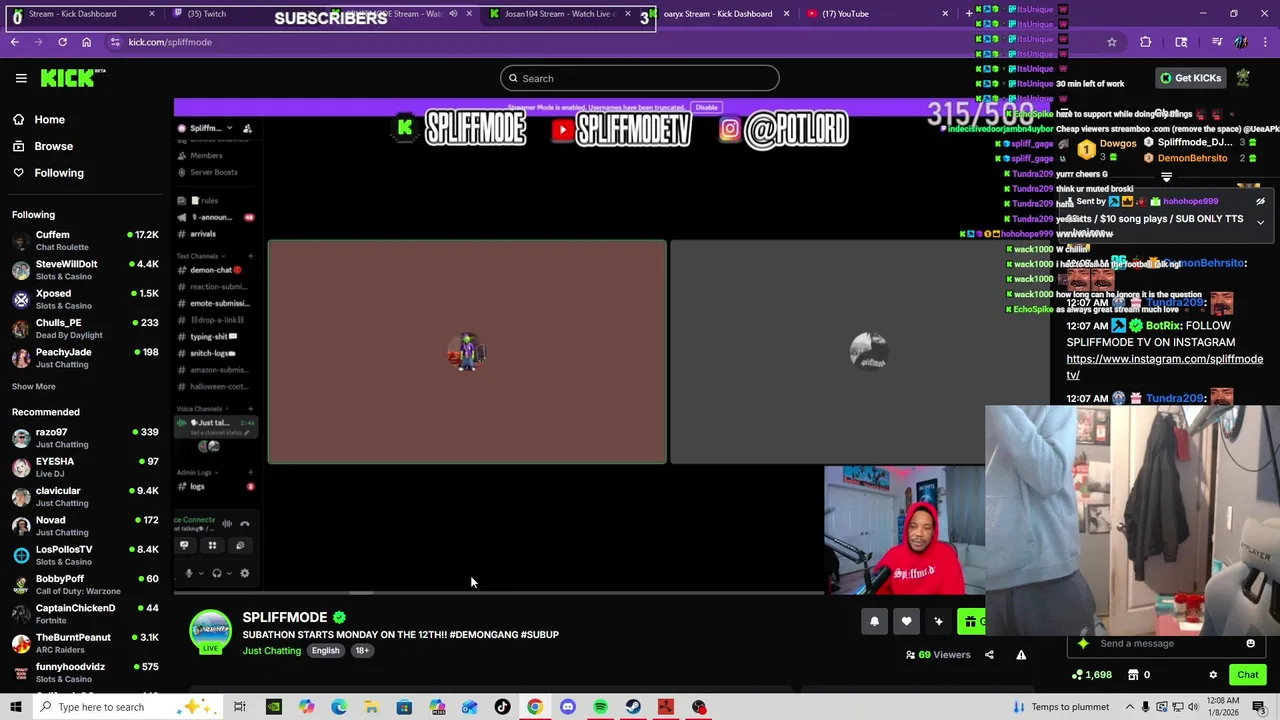Click the browser home button
Viewport: 1280px width, 720px height.
[86, 42]
